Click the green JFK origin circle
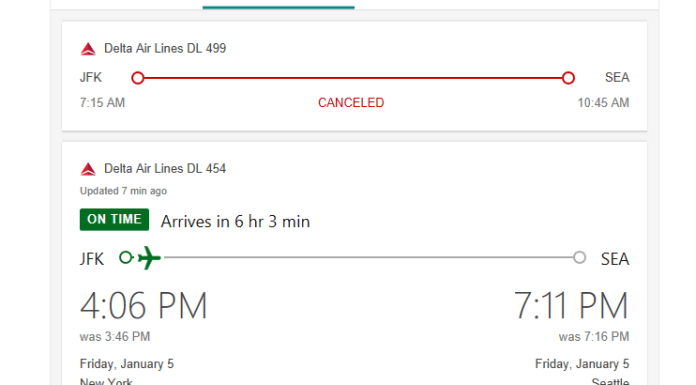 coord(126,258)
